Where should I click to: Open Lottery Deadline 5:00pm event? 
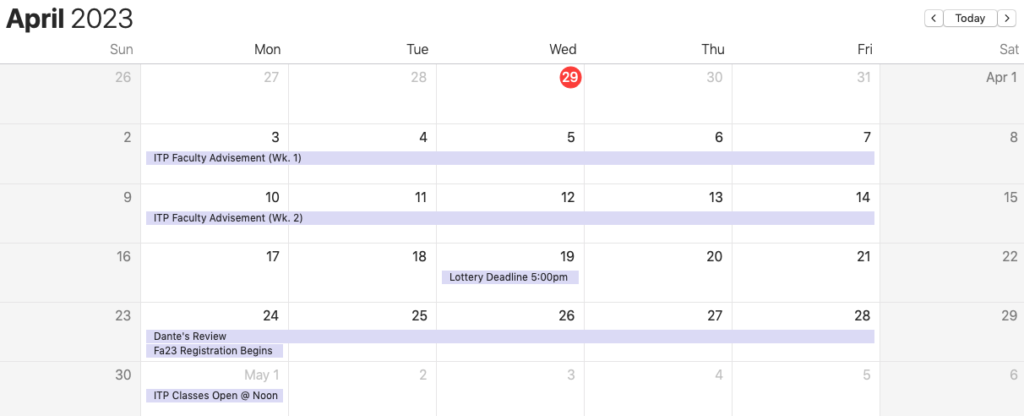pos(510,277)
